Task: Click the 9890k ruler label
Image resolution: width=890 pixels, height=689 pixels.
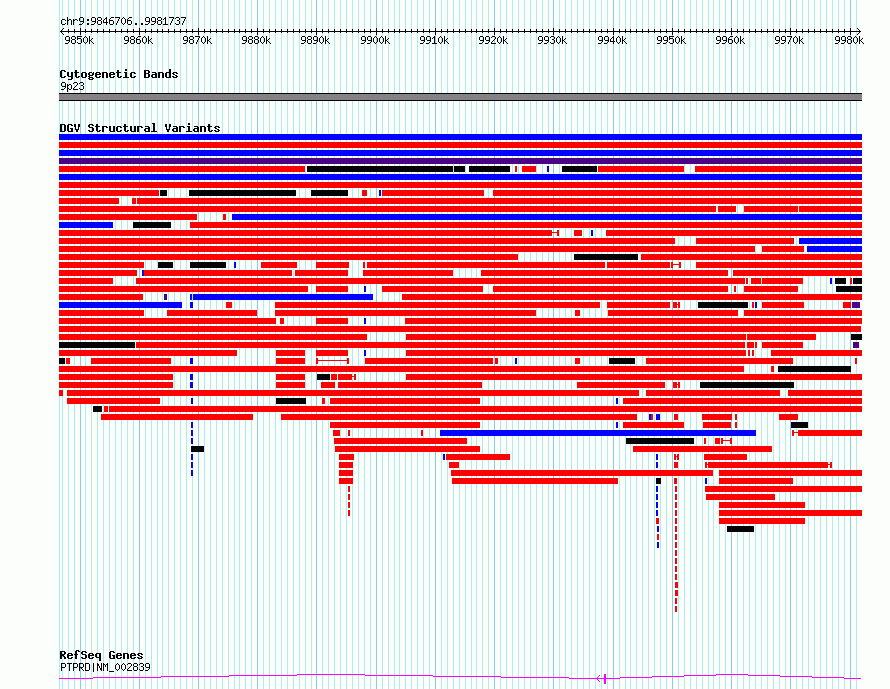Action: [315, 40]
